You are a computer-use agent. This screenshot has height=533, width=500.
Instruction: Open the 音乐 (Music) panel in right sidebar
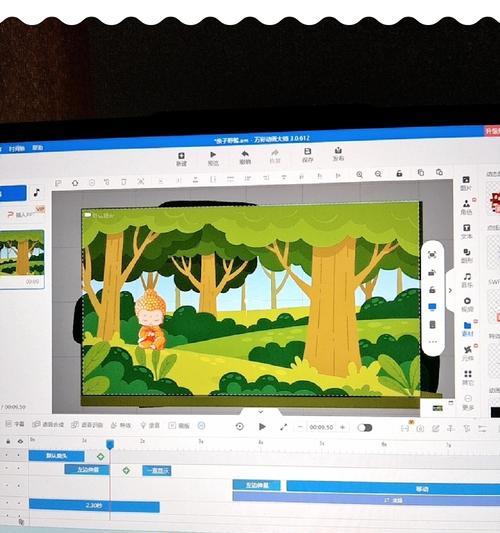coord(467,280)
